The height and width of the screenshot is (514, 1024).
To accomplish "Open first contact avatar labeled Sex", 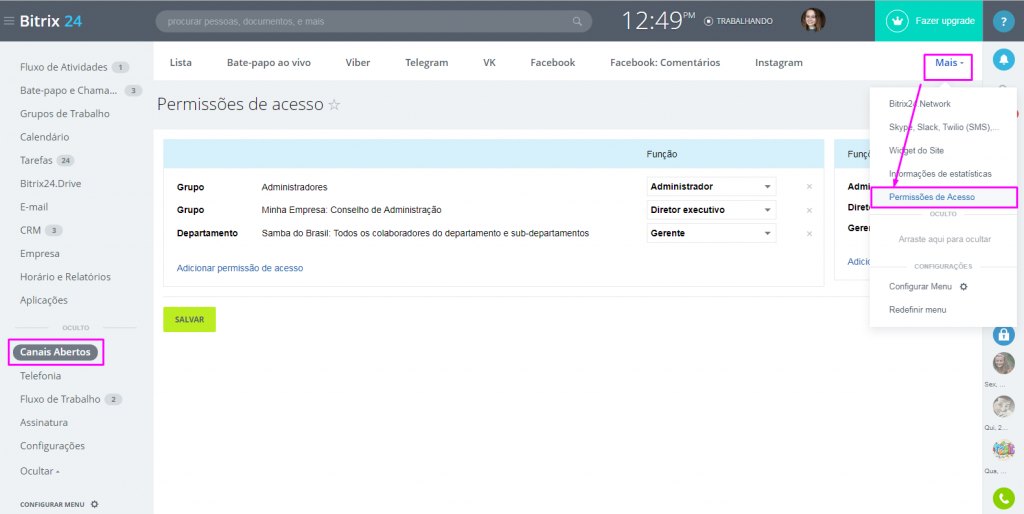I will [1004, 363].
